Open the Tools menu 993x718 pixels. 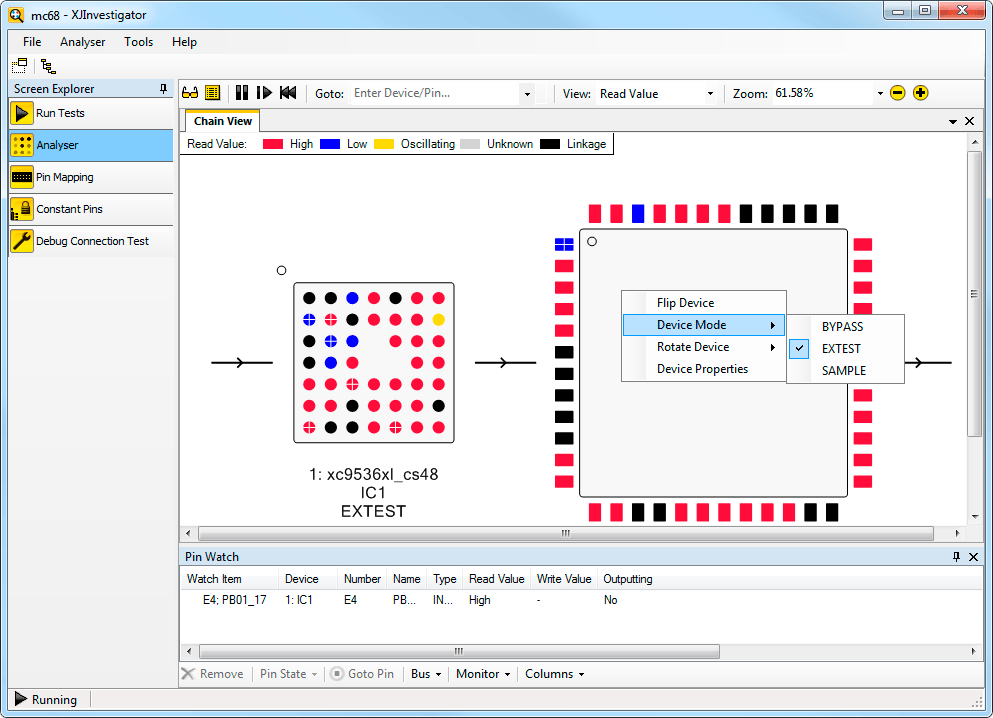click(138, 42)
